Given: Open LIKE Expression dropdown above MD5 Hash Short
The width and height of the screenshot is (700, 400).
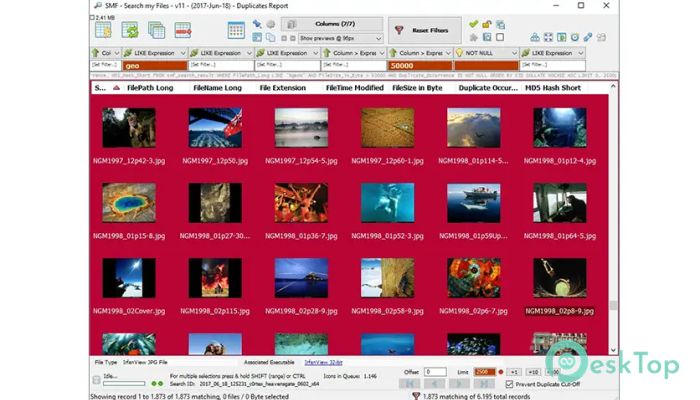Looking at the screenshot, I should click(x=581, y=53).
